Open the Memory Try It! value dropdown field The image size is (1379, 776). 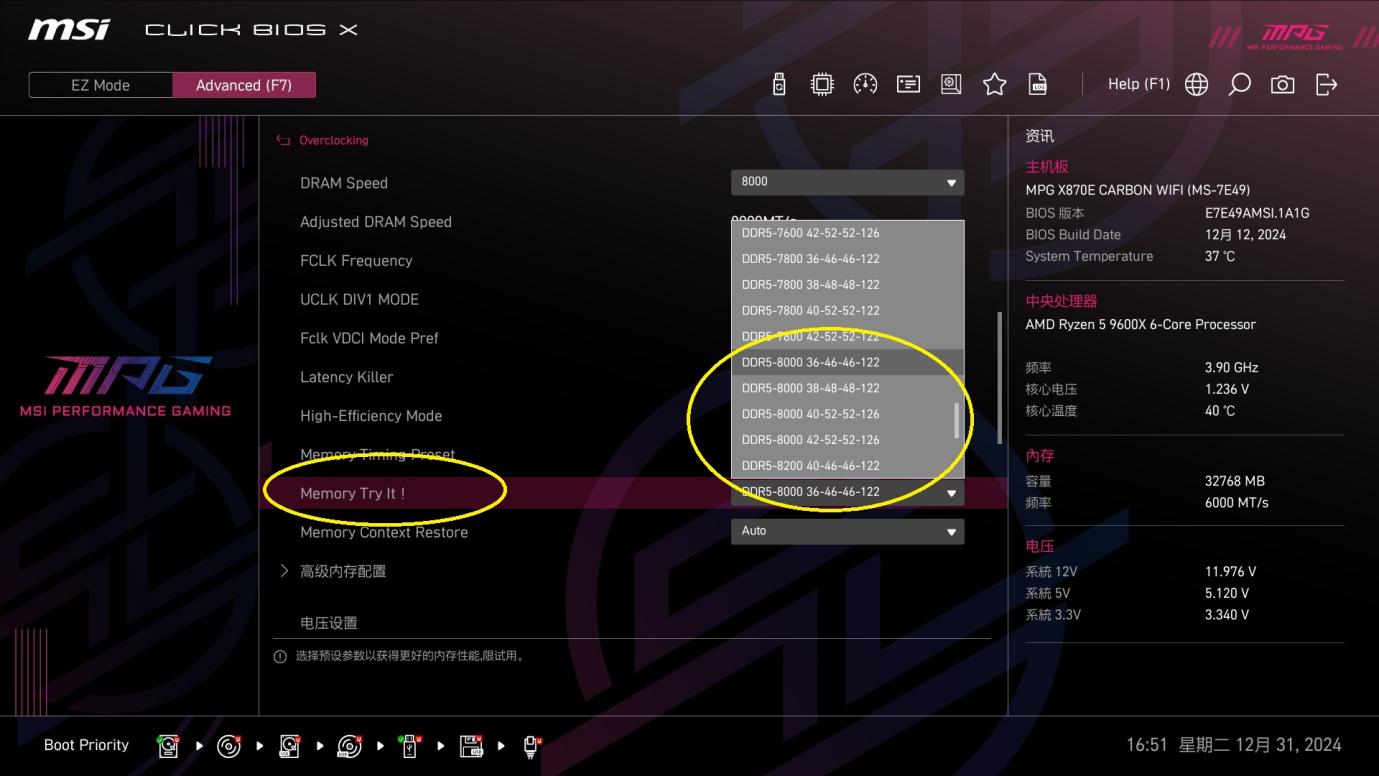pyautogui.click(x=847, y=492)
